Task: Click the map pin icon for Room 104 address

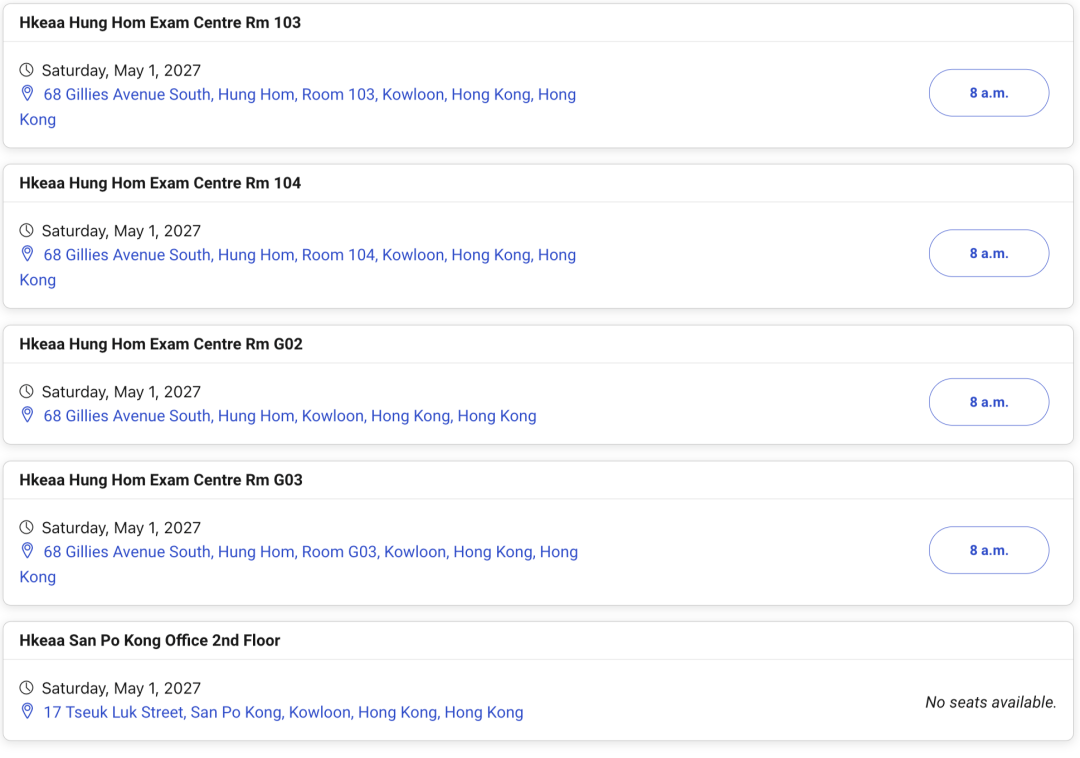Action: [x=27, y=253]
